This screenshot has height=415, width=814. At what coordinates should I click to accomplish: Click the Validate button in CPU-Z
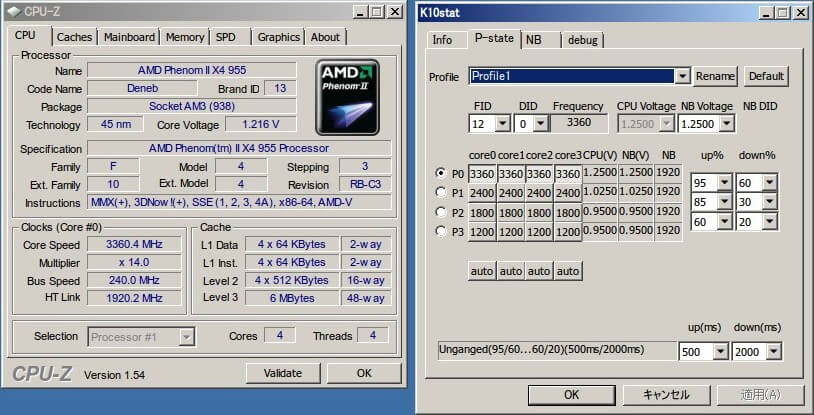[x=283, y=373]
